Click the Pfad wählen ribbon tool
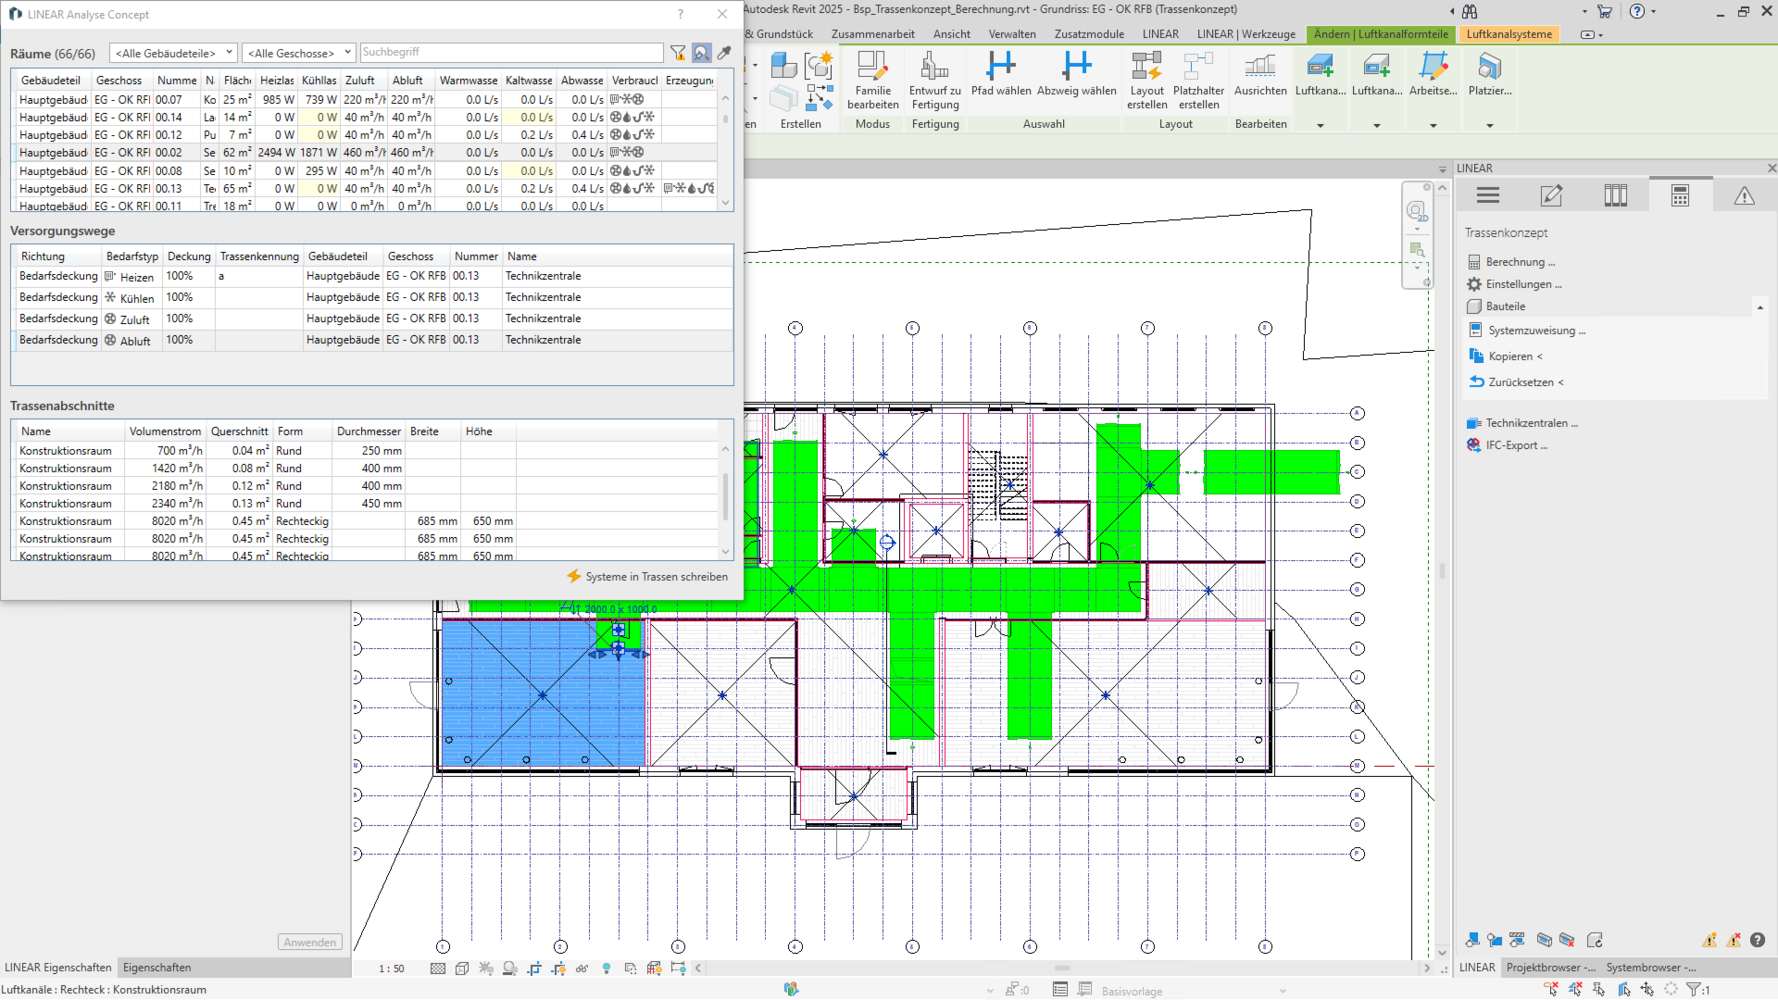Screen dimensions: 1778x1000 tap(1000, 75)
